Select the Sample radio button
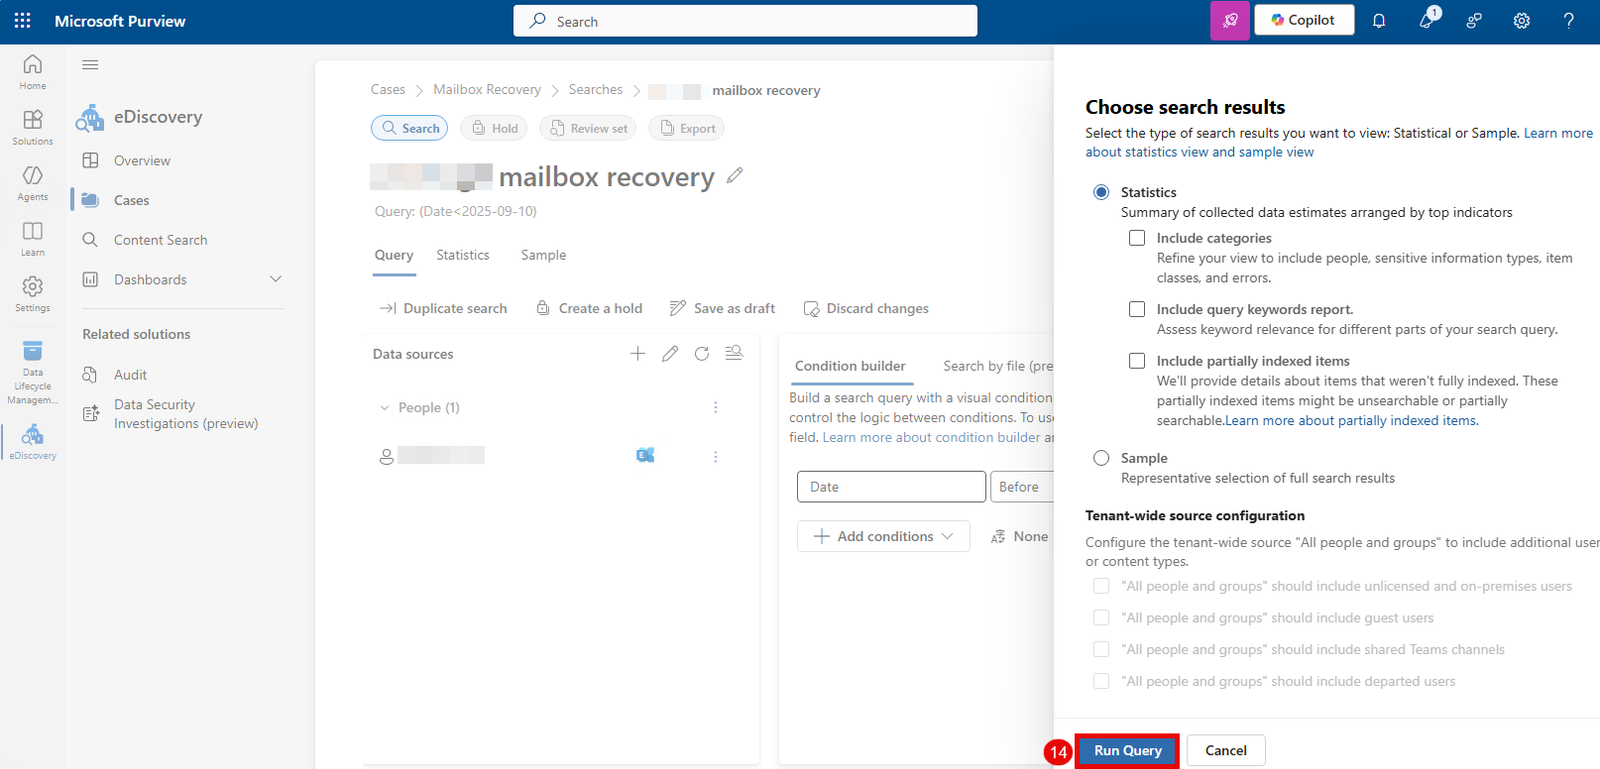Viewport: 1600px width, 769px height. point(1101,458)
